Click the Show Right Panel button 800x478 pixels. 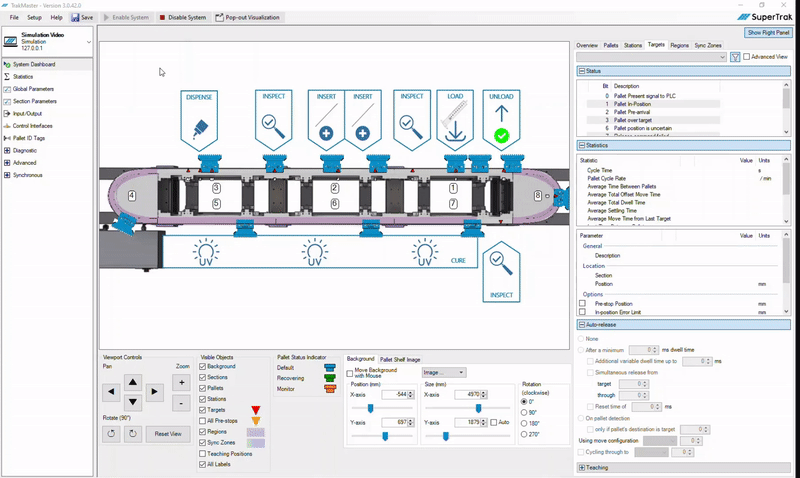pos(769,33)
